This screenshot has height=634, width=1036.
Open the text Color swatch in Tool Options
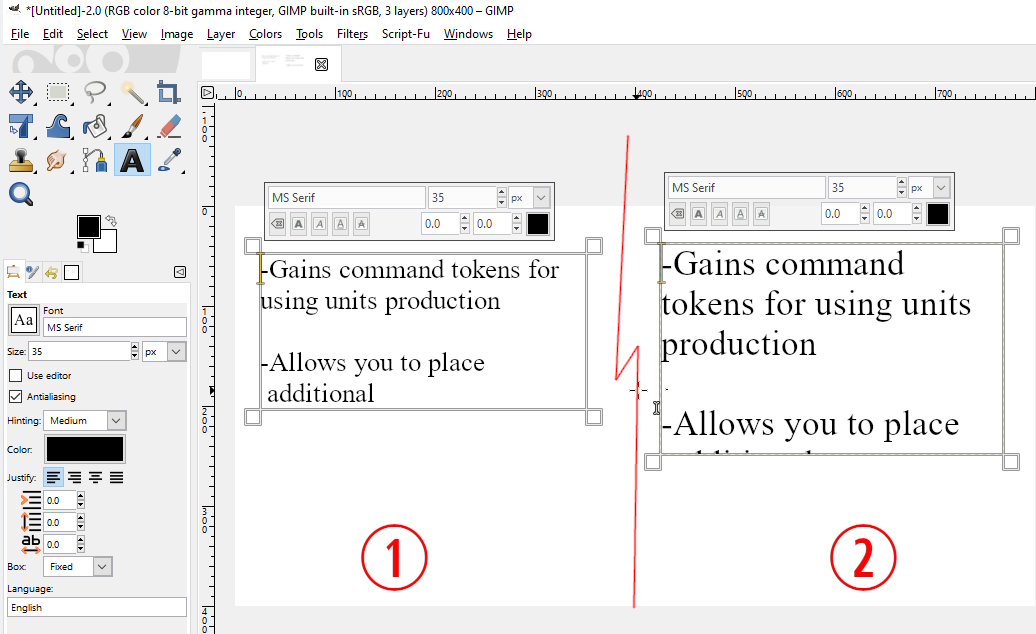(85, 449)
